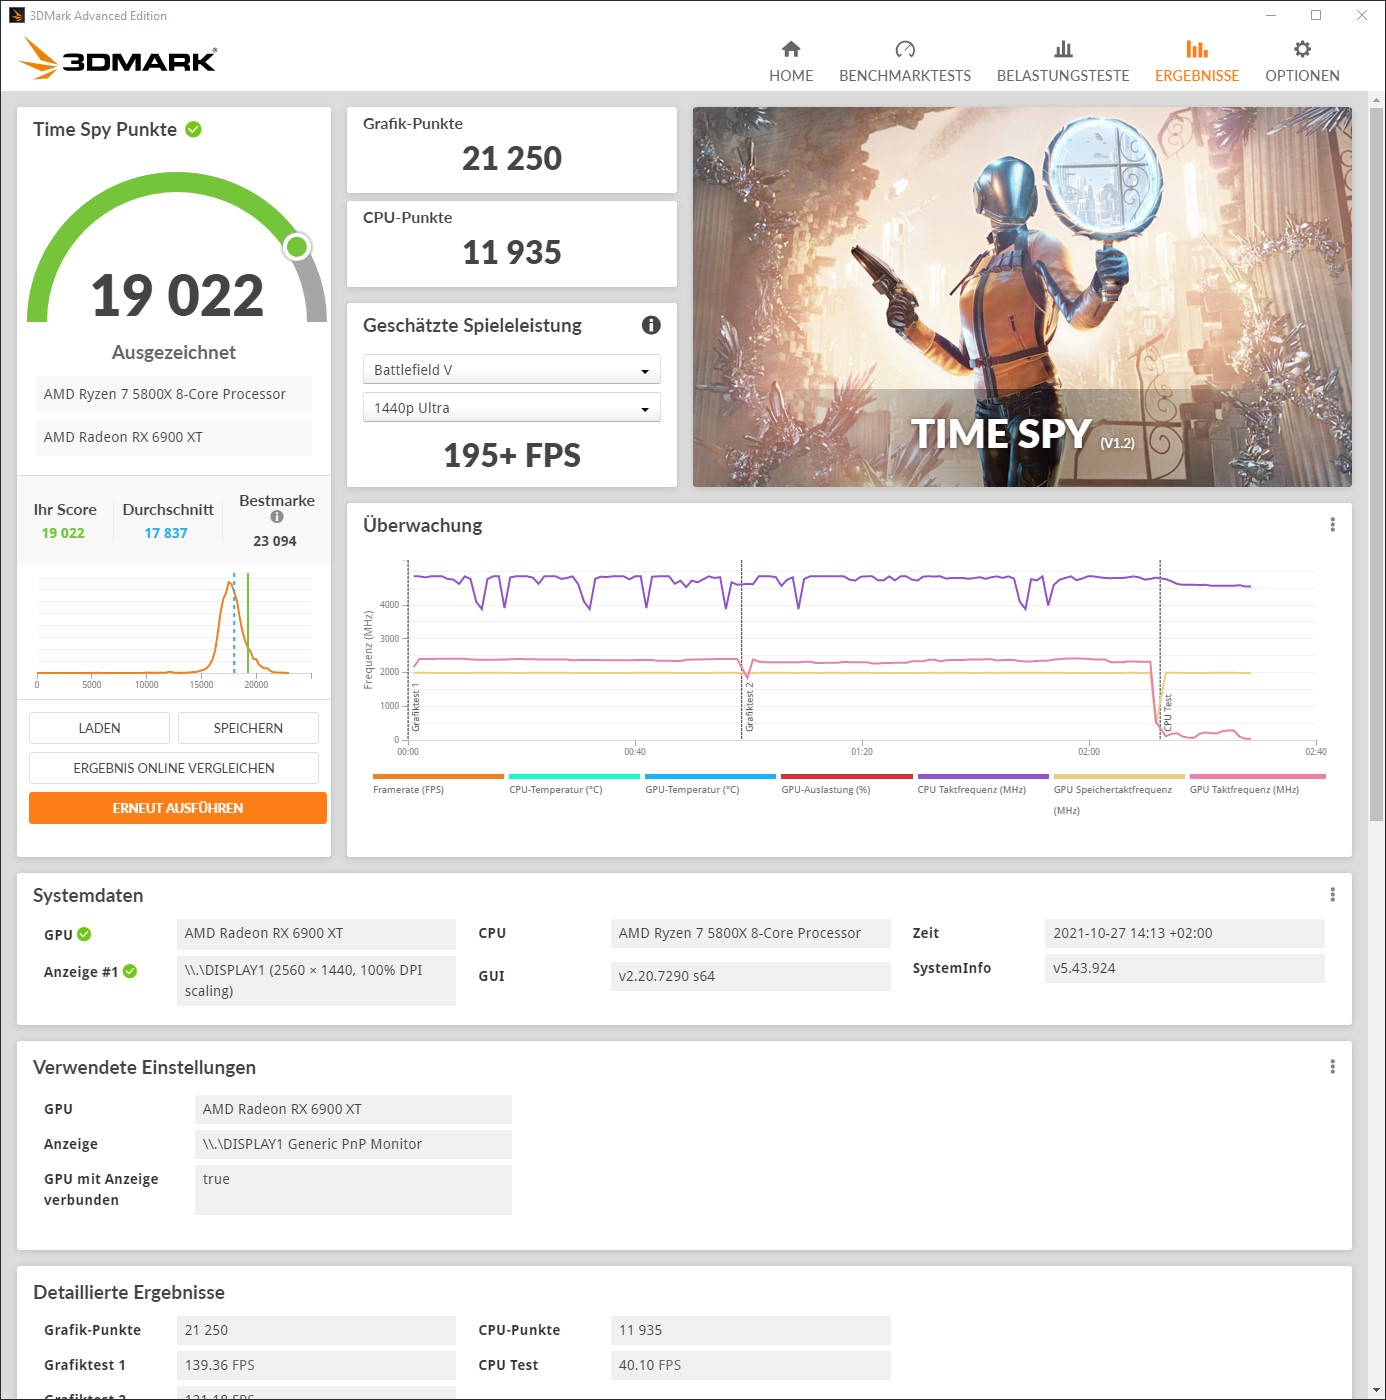Viewport: 1386px width, 1400px height.
Task: Expand the 1440p Ultra resolution dropdown
Action: click(511, 408)
